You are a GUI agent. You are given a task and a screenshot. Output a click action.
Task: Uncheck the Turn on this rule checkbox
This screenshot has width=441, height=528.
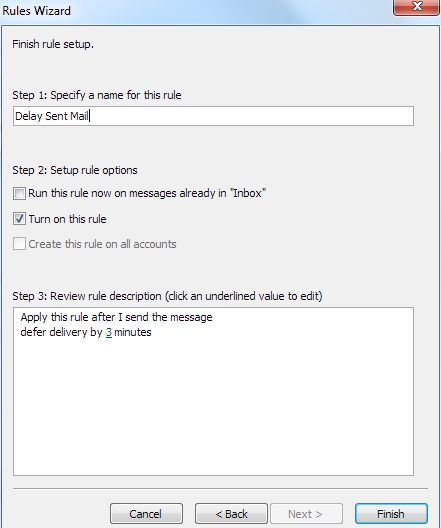pos(19,219)
